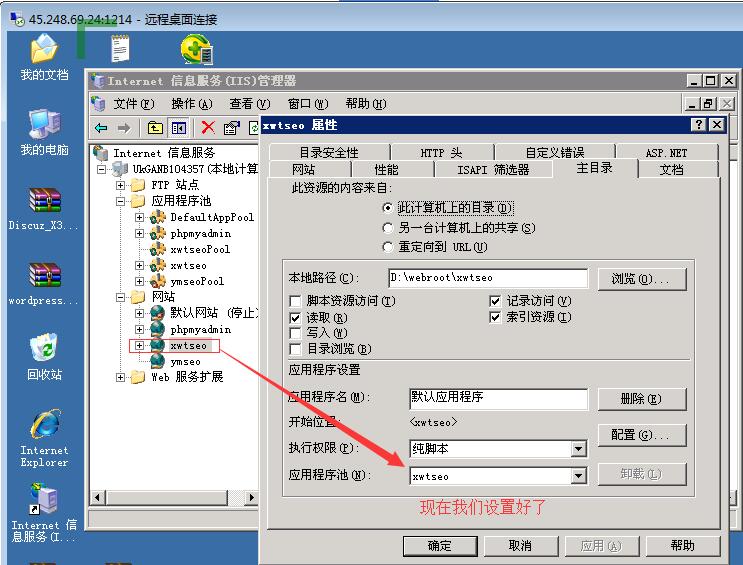
Task: Open the Internet Explorer desktop icon
Action: click(44, 439)
